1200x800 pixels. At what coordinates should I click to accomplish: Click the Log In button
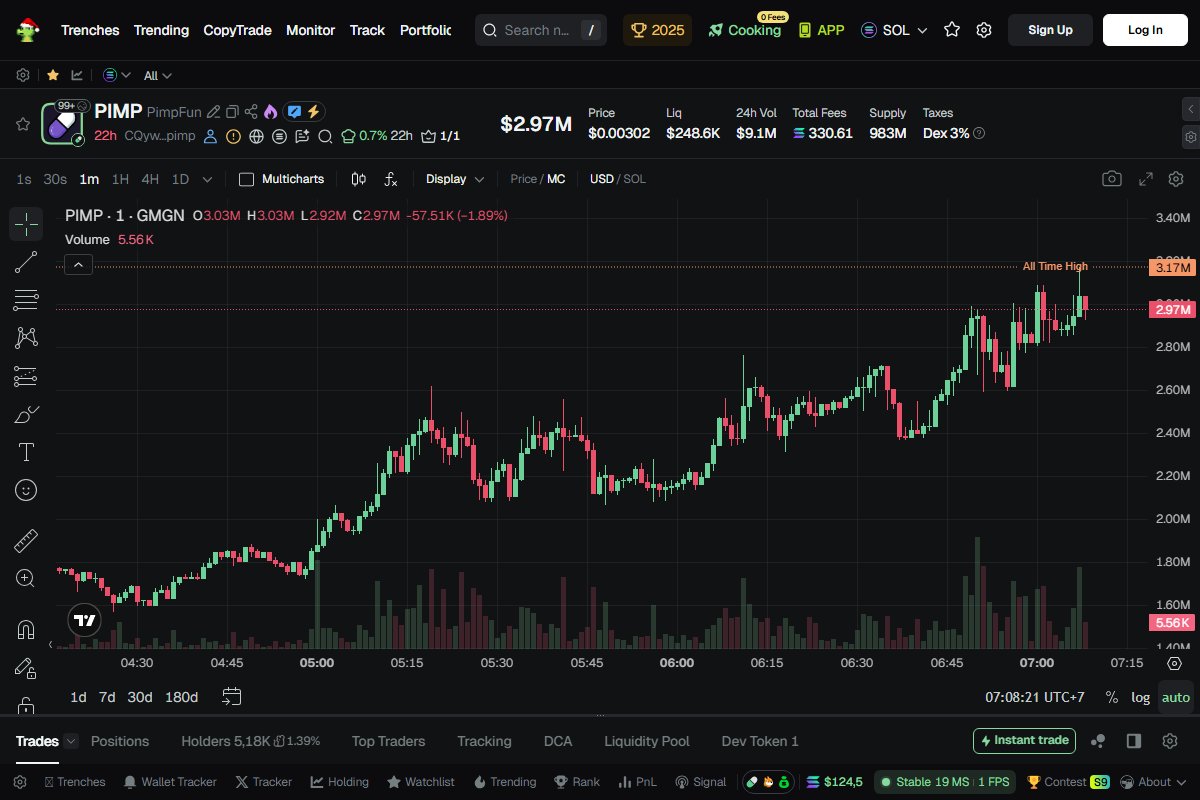click(x=1145, y=30)
